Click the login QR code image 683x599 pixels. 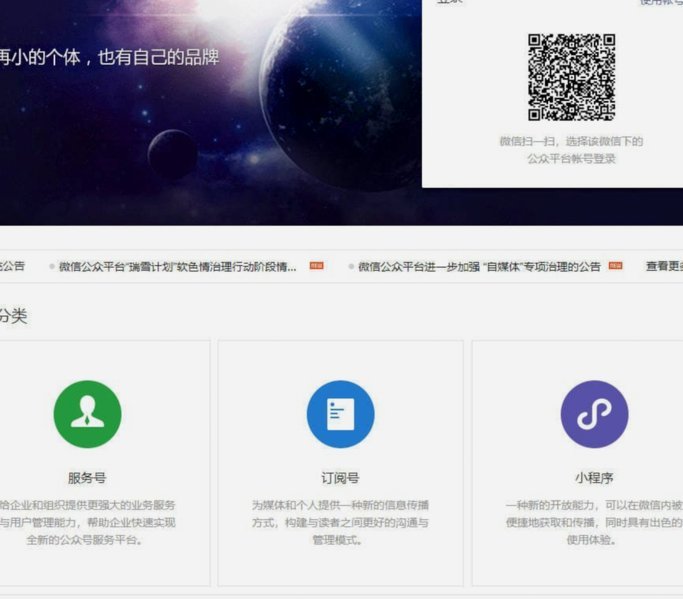571,77
